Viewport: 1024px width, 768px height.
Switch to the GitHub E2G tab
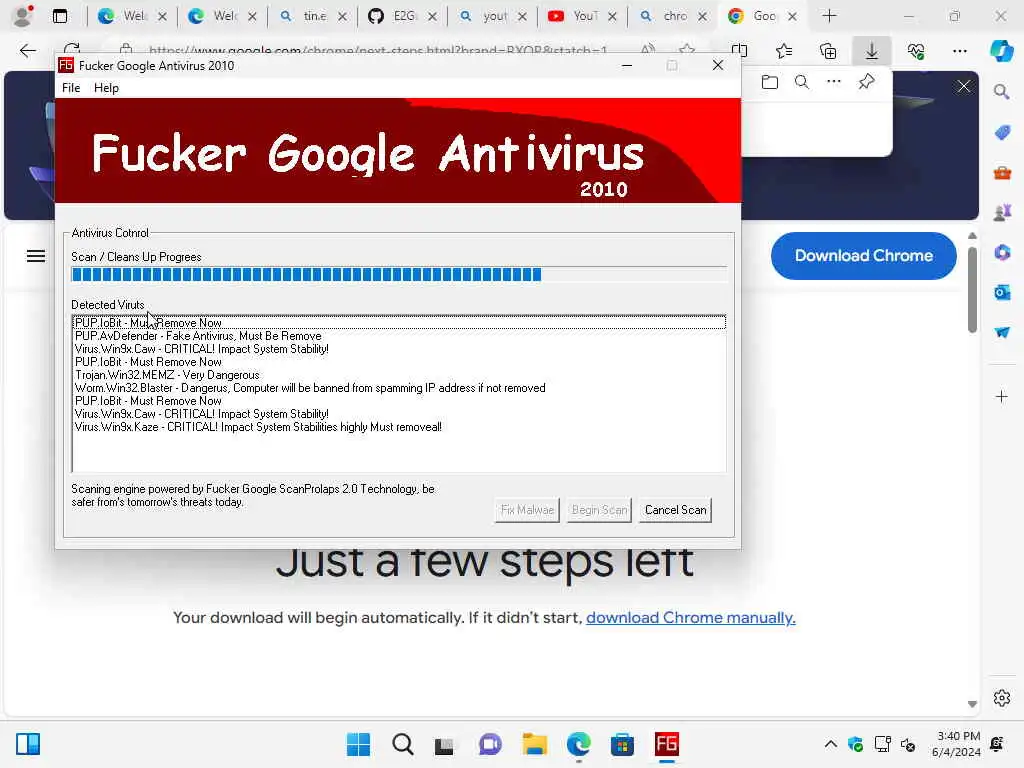(401, 16)
